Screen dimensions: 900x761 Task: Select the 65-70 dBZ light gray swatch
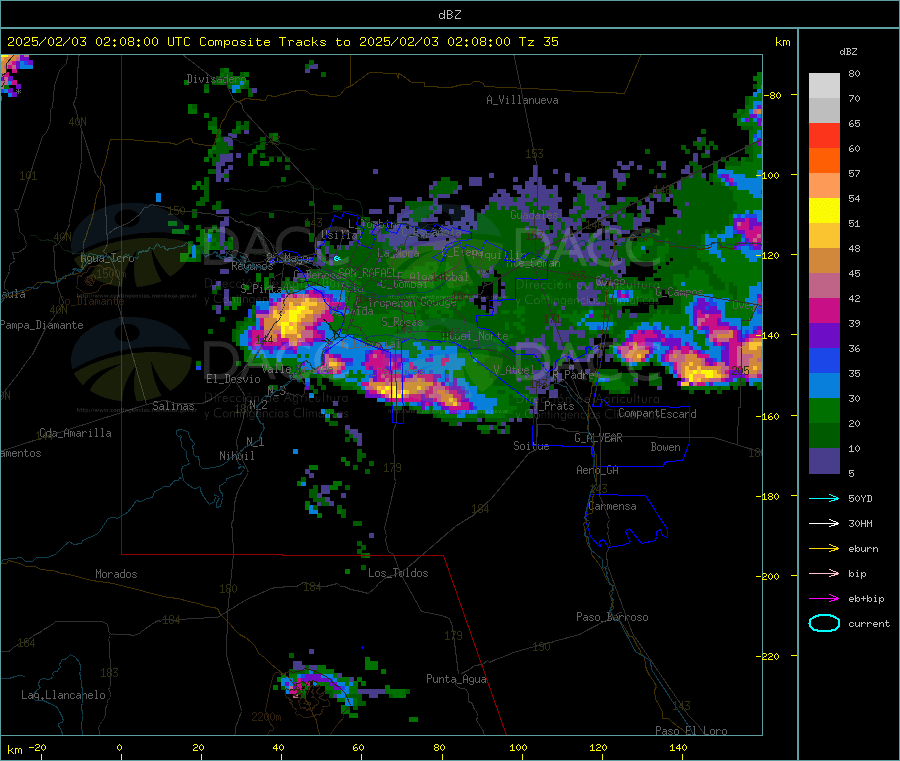[x=824, y=111]
